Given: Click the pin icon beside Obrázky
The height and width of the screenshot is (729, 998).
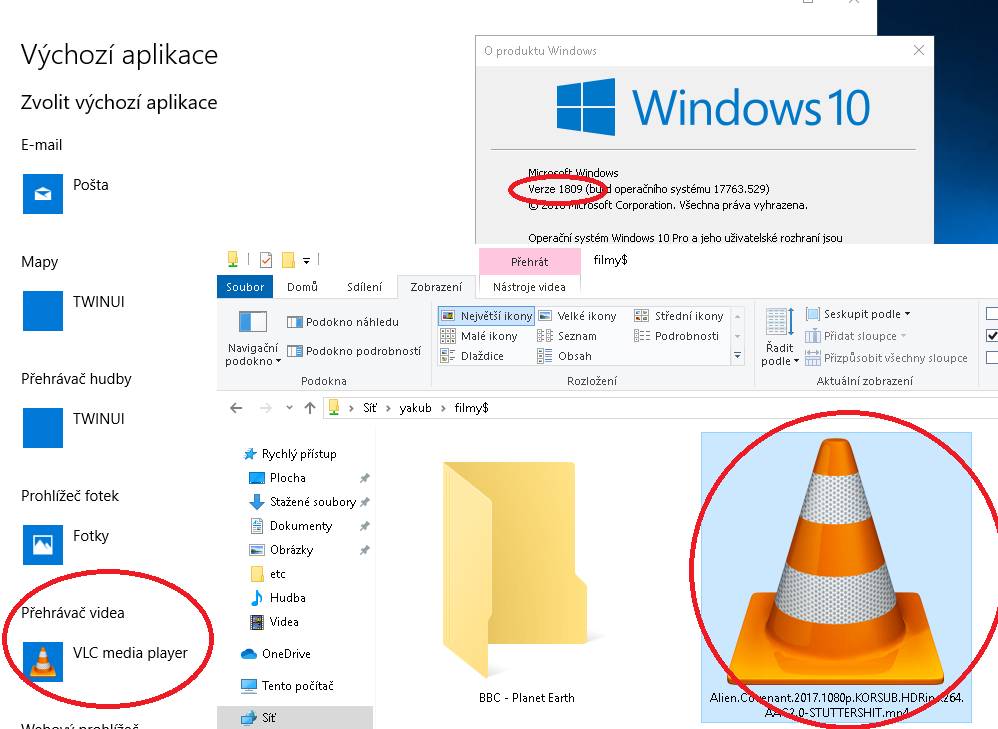Looking at the screenshot, I should (x=365, y=550).
